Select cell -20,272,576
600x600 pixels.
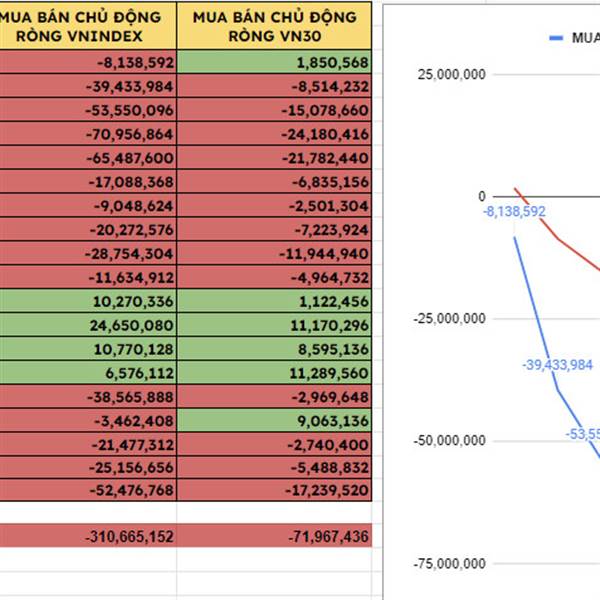(x=88, y=229)
